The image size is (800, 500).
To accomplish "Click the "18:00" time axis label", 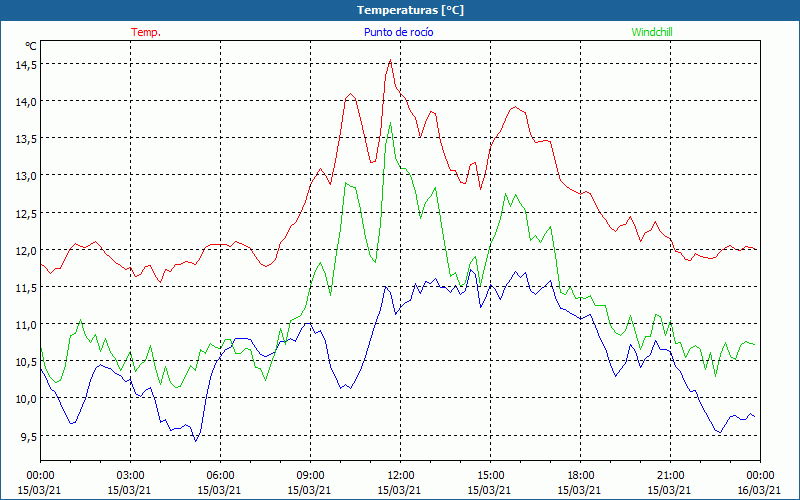I will pos(580,476).
